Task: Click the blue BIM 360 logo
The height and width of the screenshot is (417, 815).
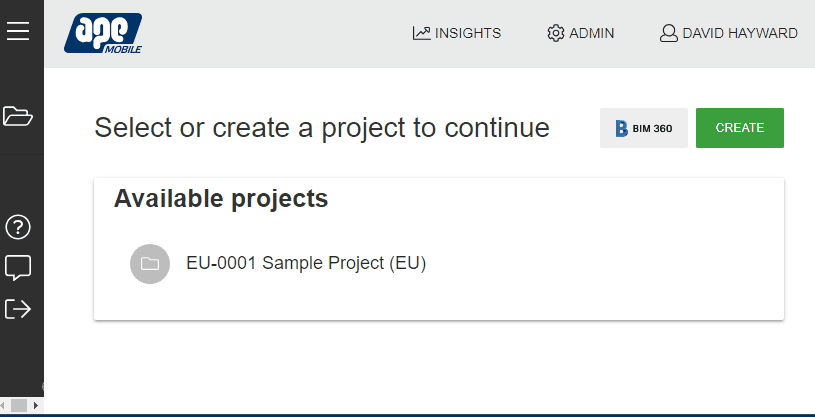Action: coord(621,128)
